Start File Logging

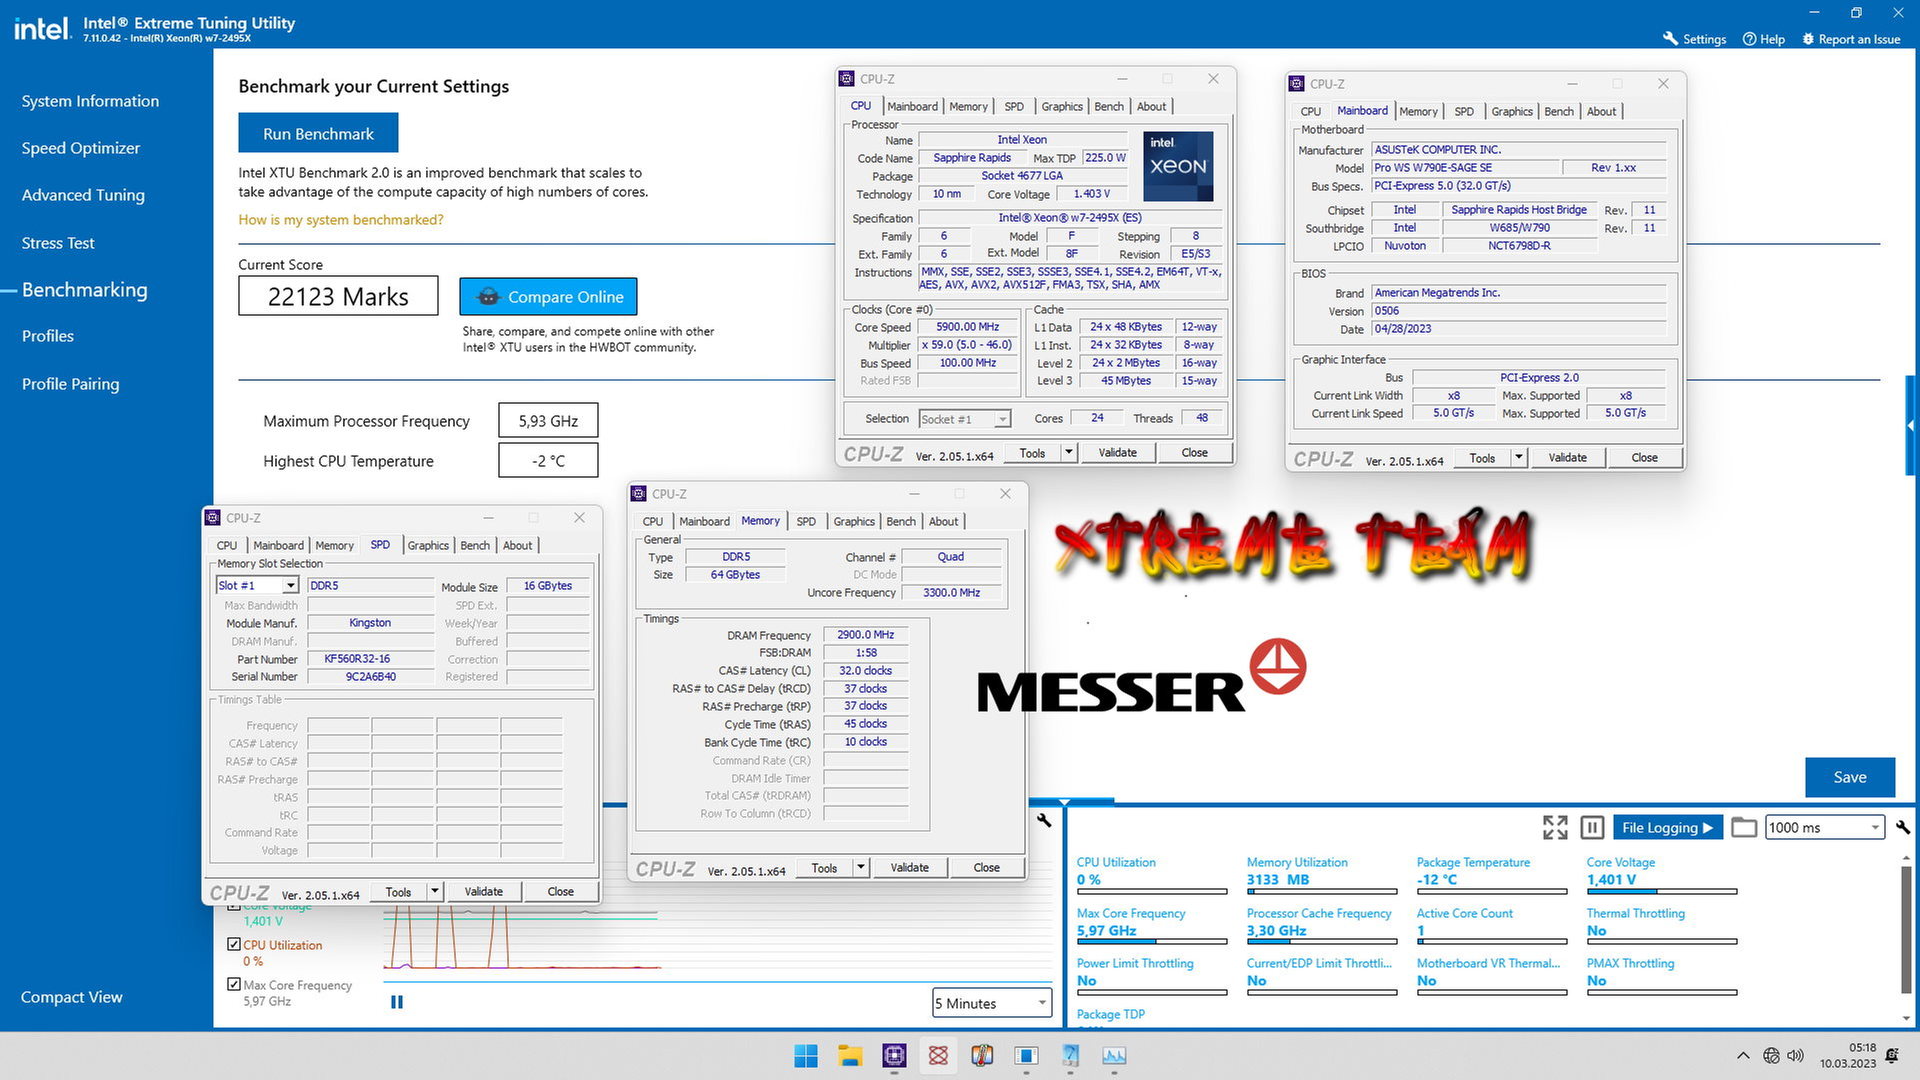1667,827
